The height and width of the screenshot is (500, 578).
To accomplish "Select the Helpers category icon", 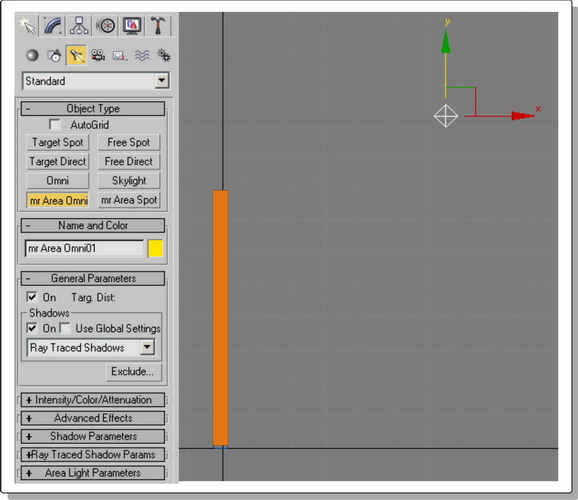I will coord(120,55).
